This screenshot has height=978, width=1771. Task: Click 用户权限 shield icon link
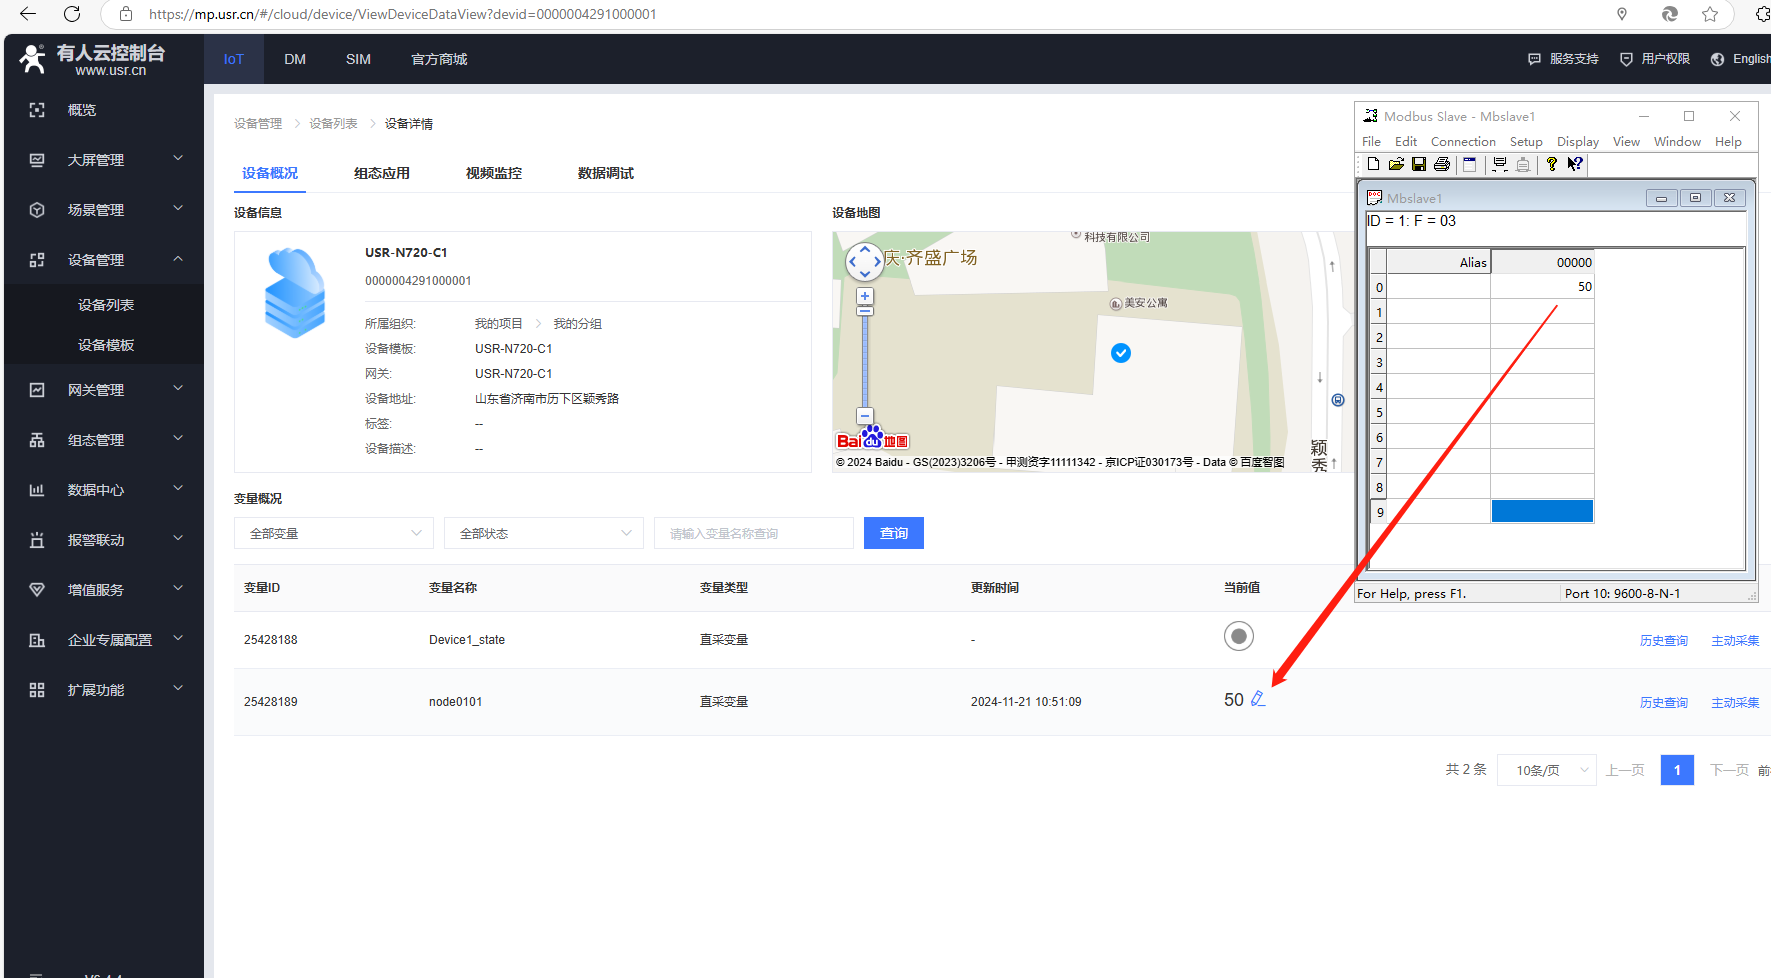[1654, 59]
